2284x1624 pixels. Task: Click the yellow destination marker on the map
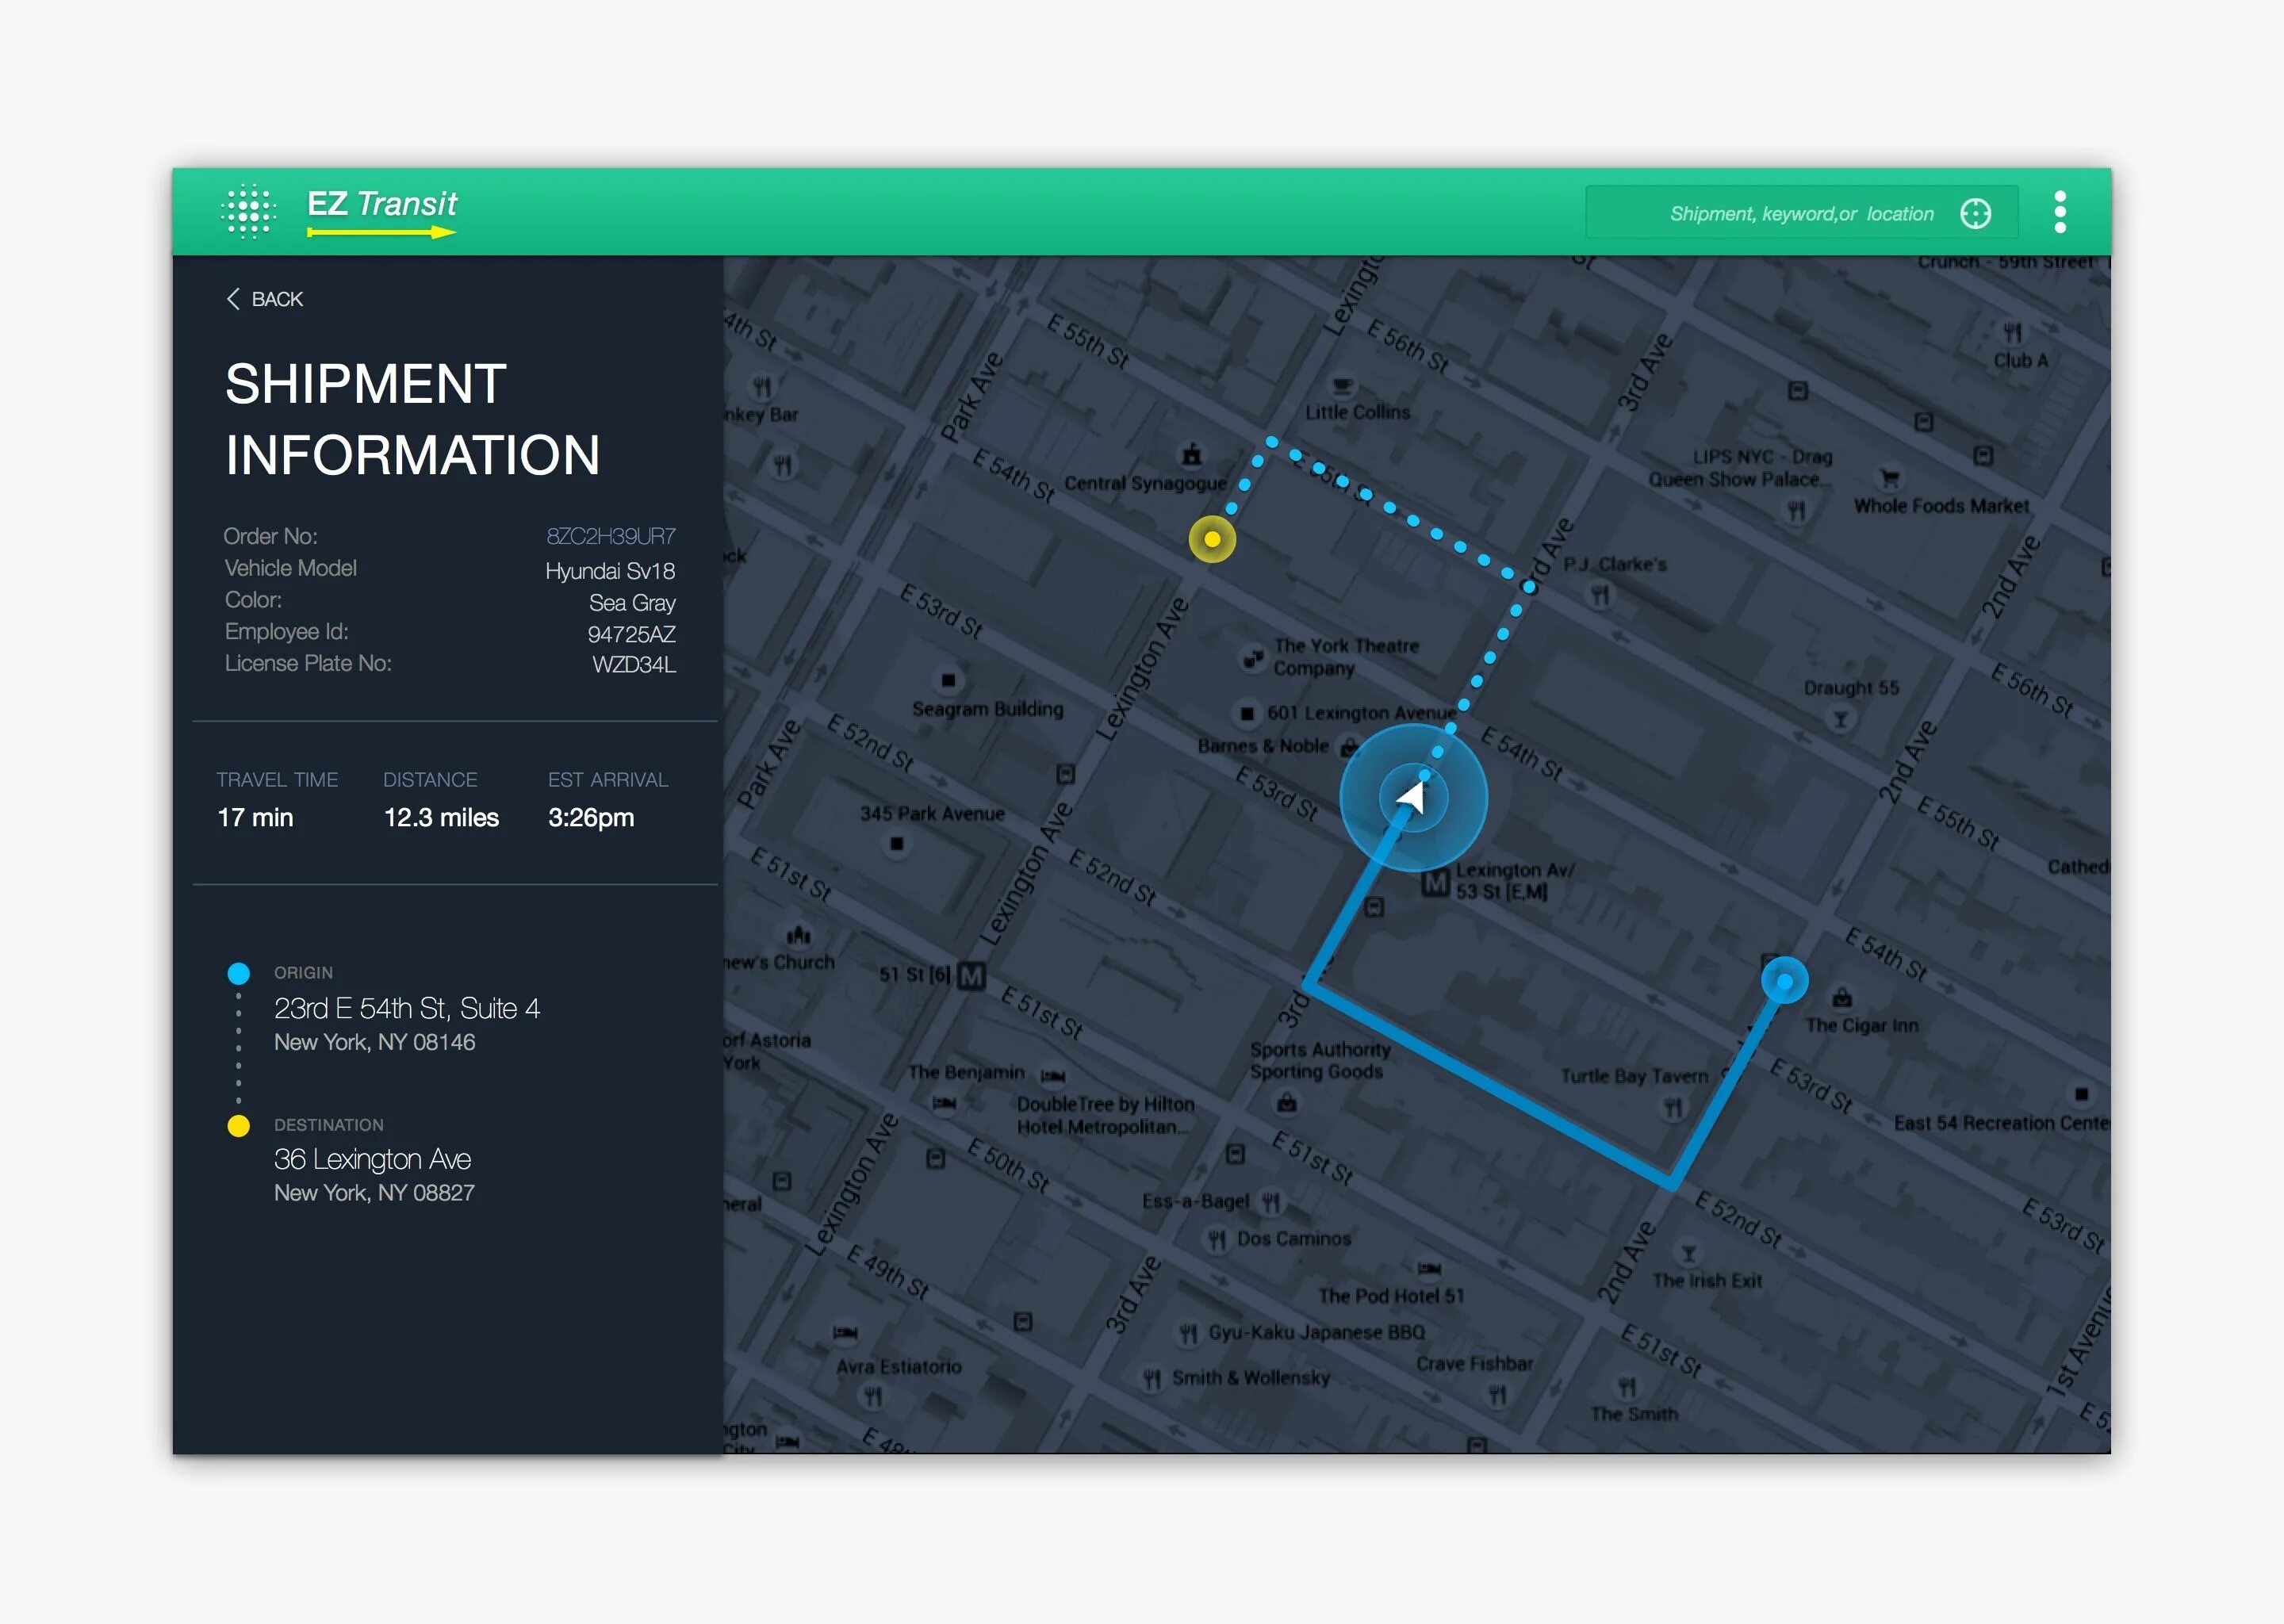(1212, 539)
